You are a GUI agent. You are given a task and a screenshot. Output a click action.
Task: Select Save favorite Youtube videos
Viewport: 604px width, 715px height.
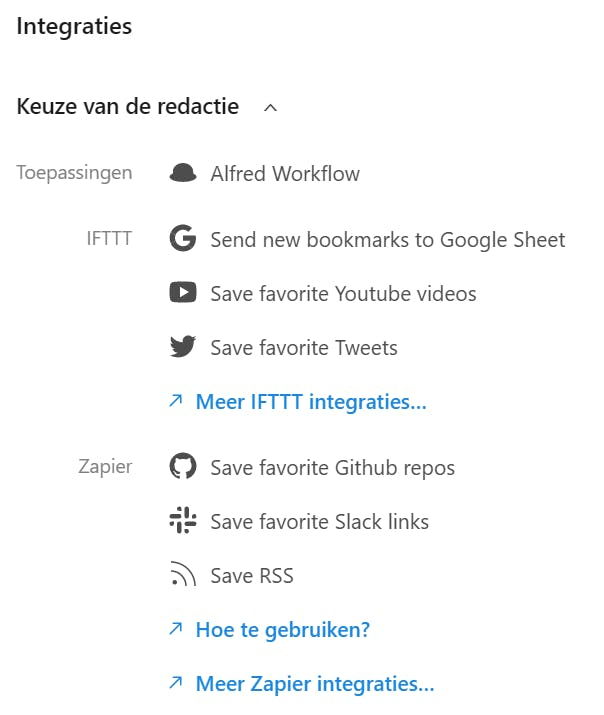click(x=343, y=294)
